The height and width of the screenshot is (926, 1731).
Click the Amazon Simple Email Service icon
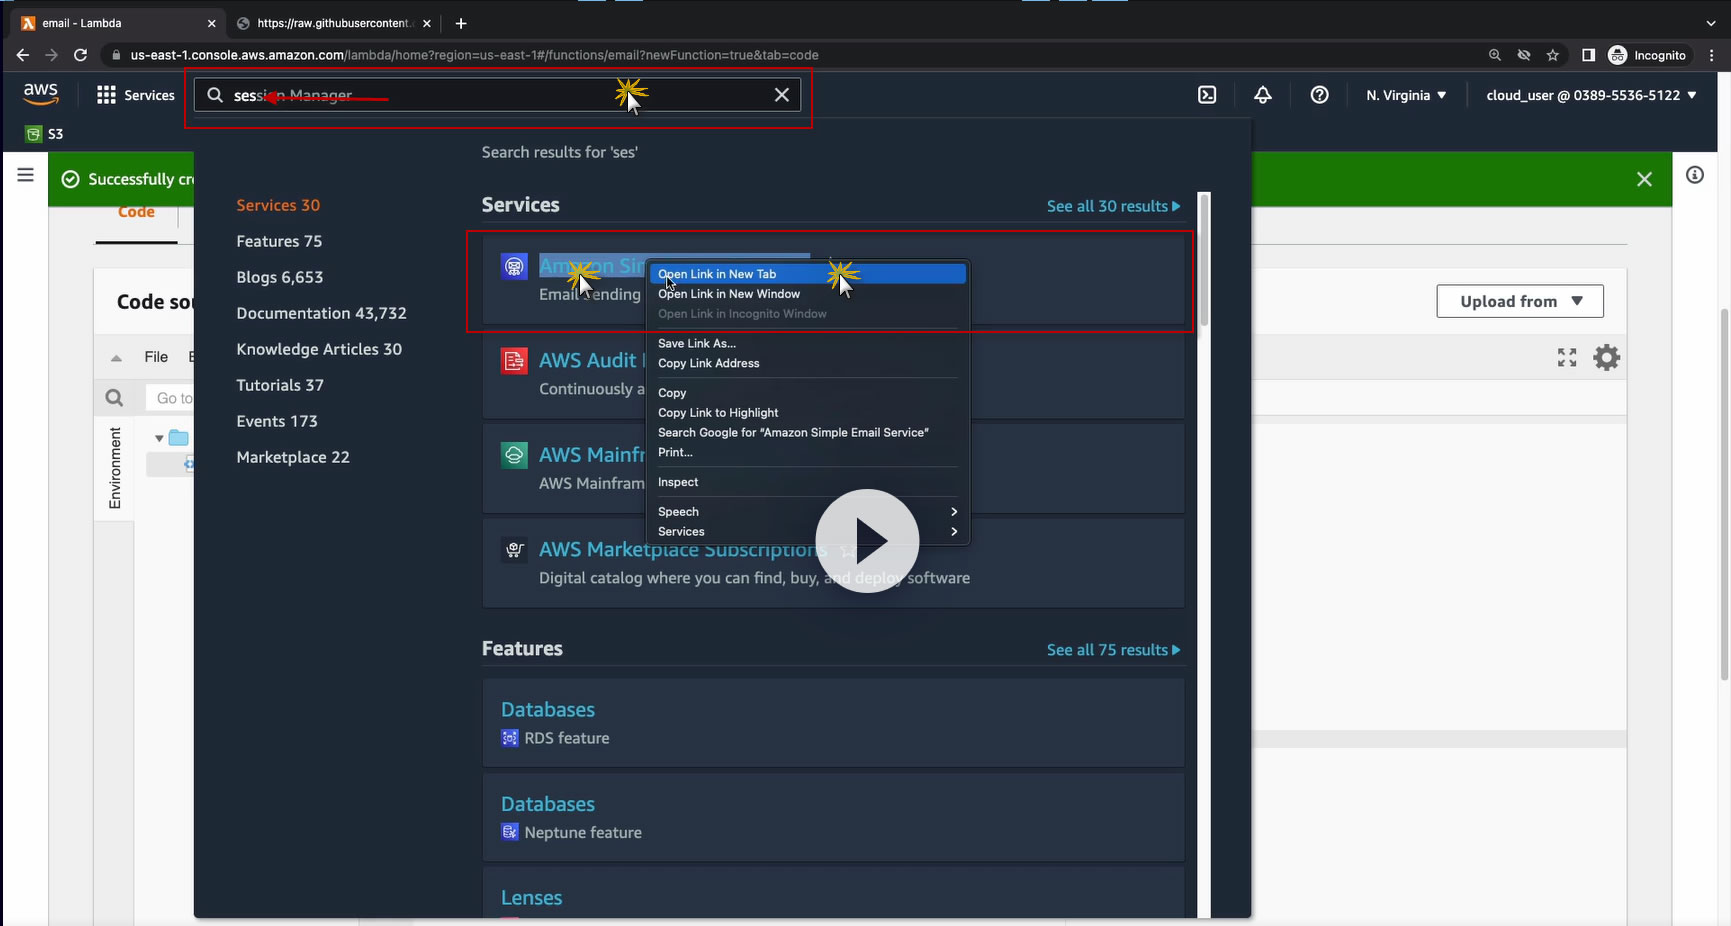[514, 266]
